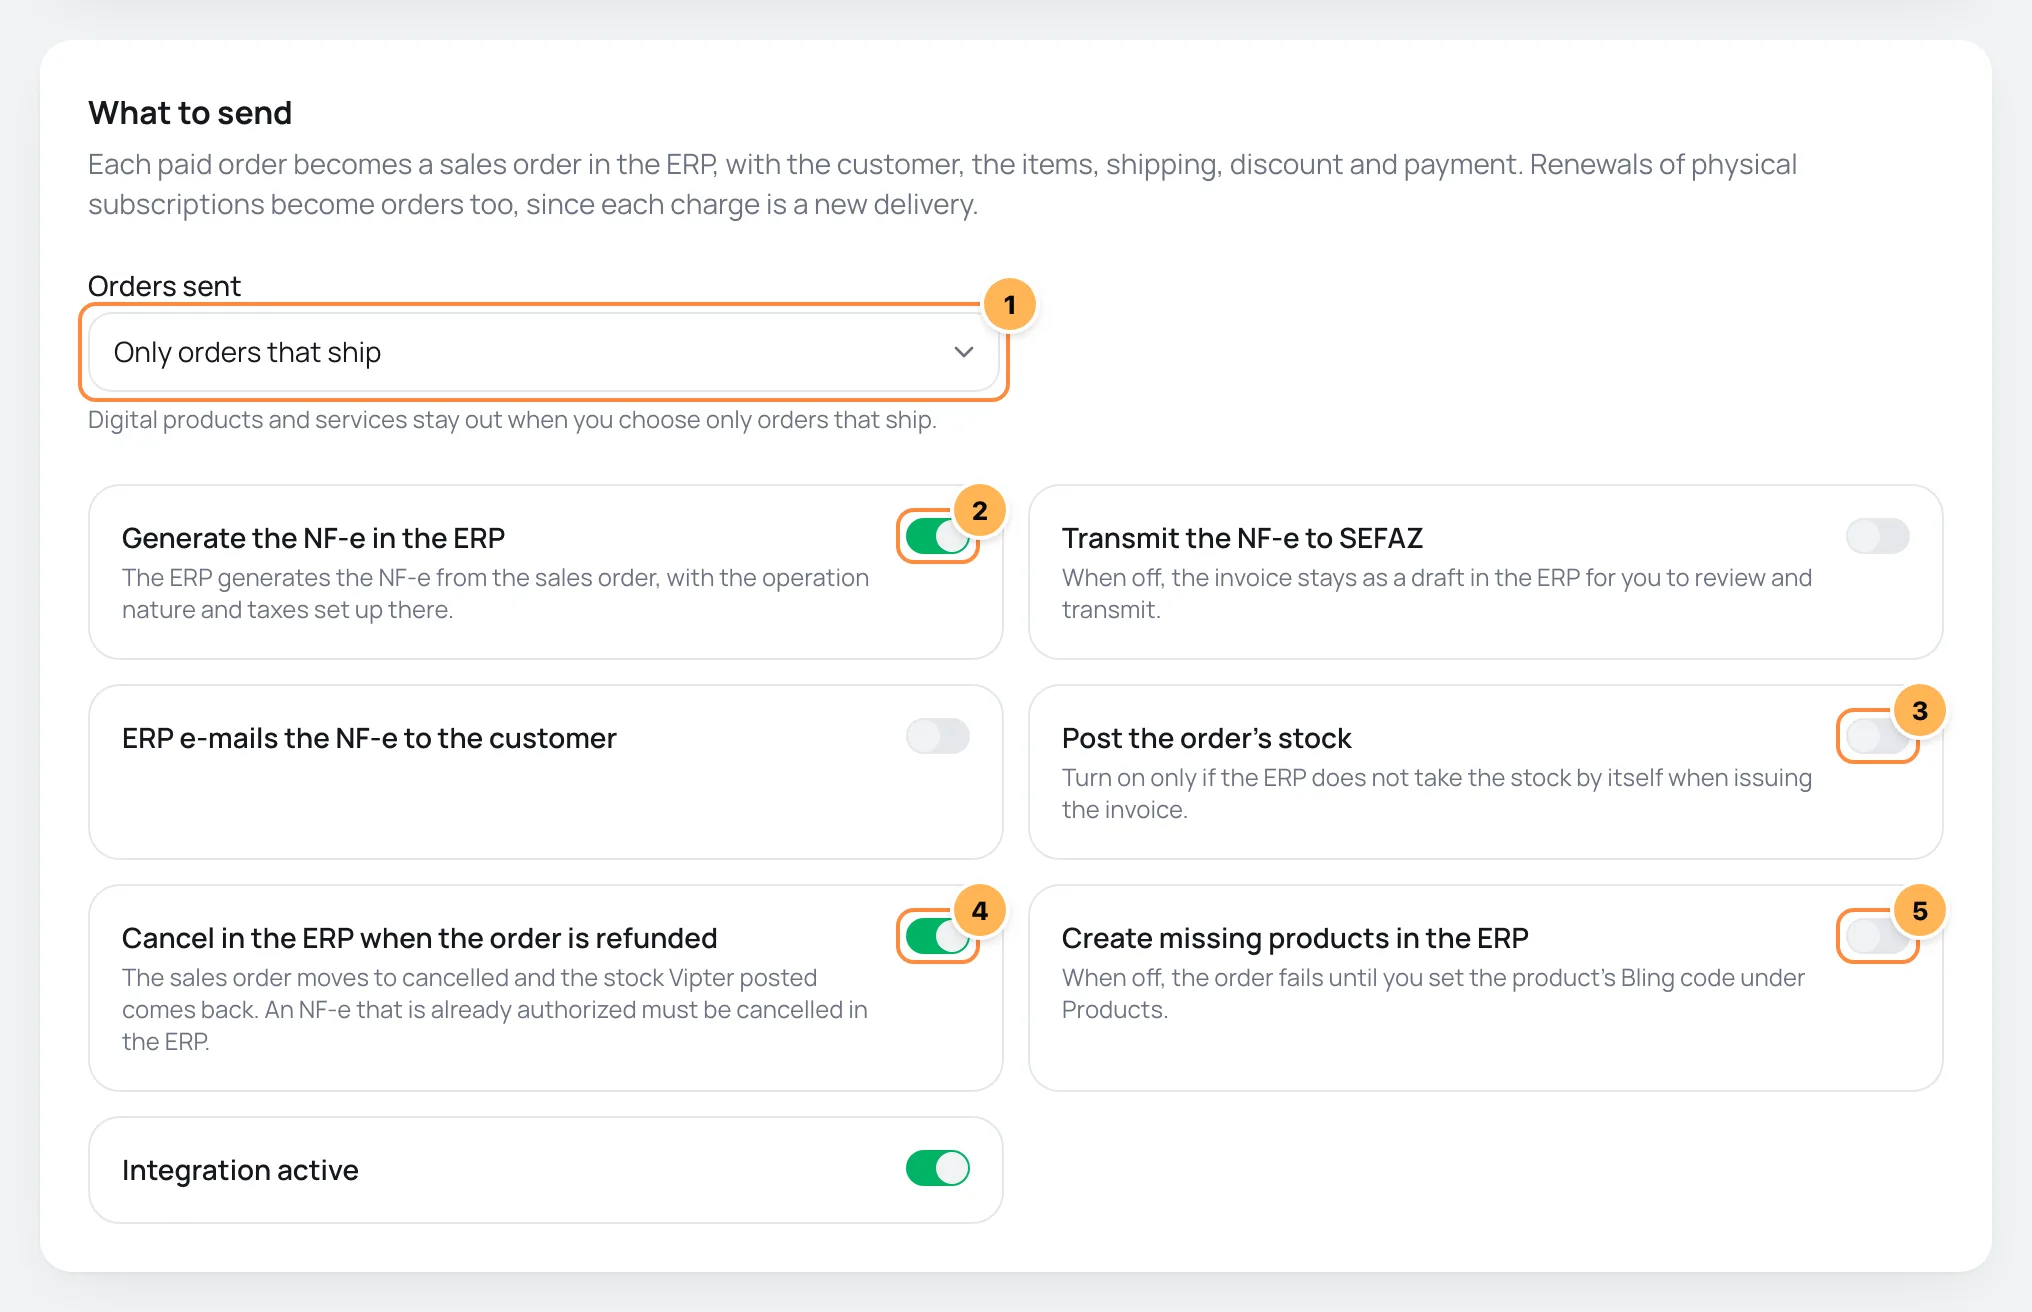Click 'Transmit the NF-e to SEFAZ' title
The height and width of the screenshot is (1312, 2032).
click(1242, 538)
